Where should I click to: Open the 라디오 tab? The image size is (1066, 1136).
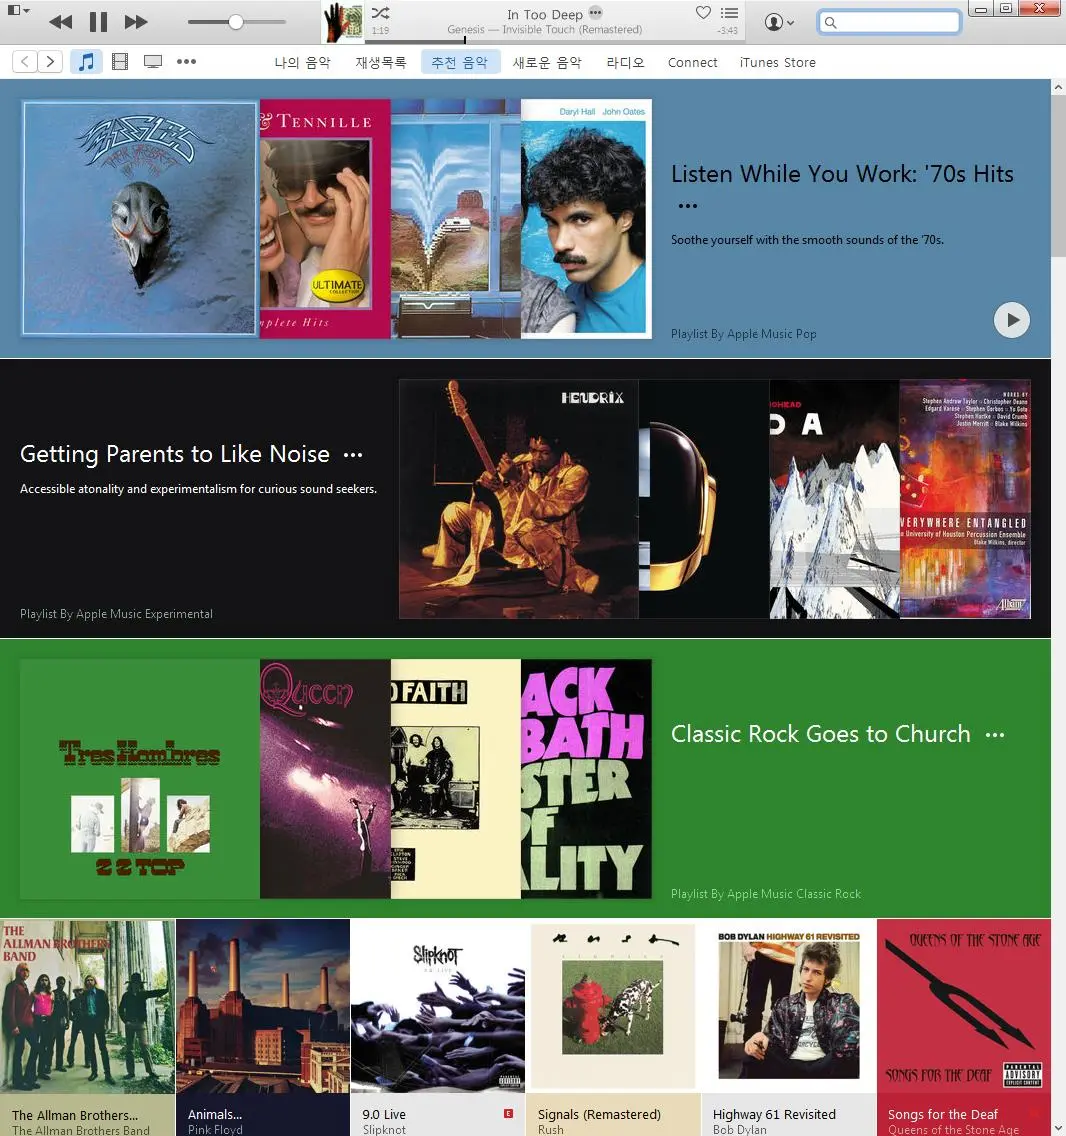coord(625,62)
